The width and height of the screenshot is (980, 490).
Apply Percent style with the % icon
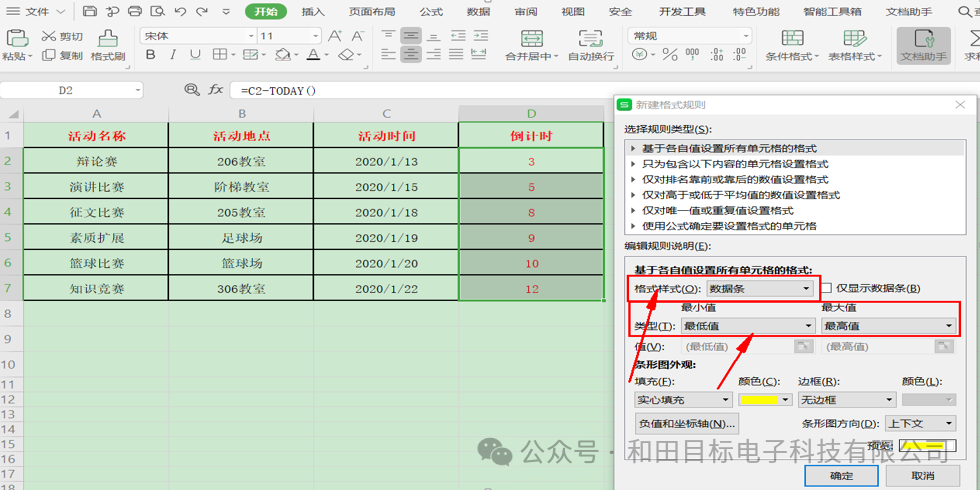coord(670,55)
